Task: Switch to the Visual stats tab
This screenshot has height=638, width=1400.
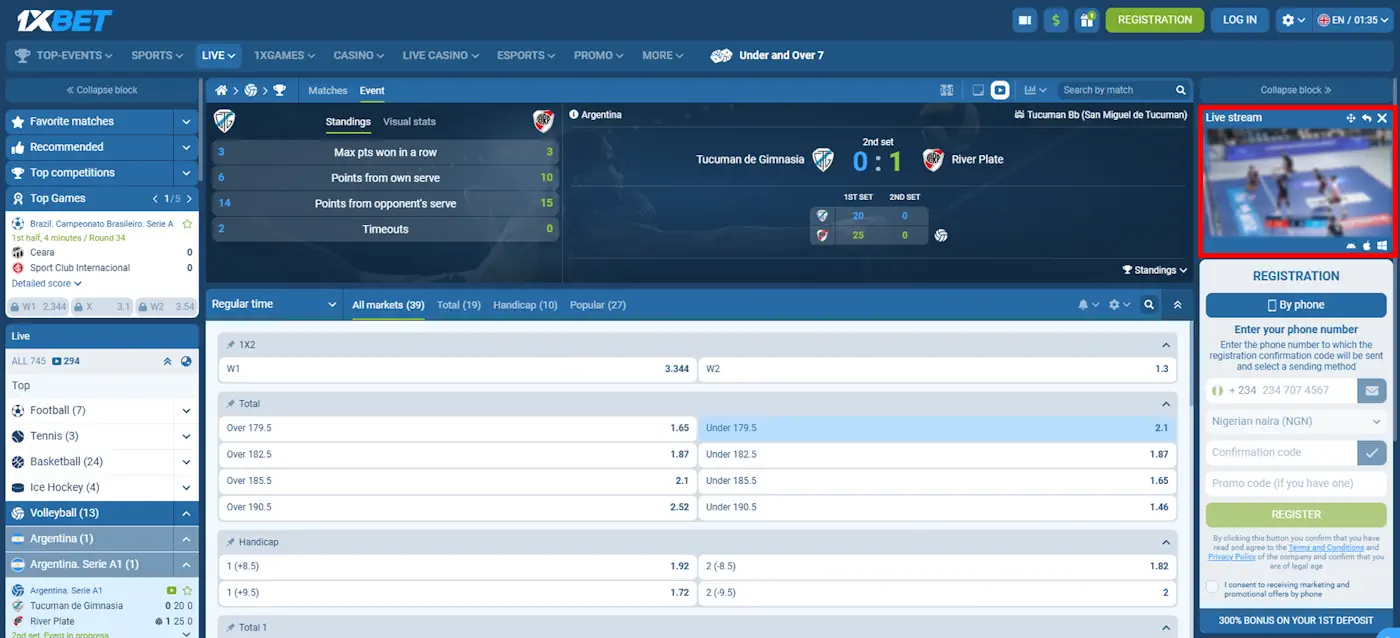Action: (410, 121)
